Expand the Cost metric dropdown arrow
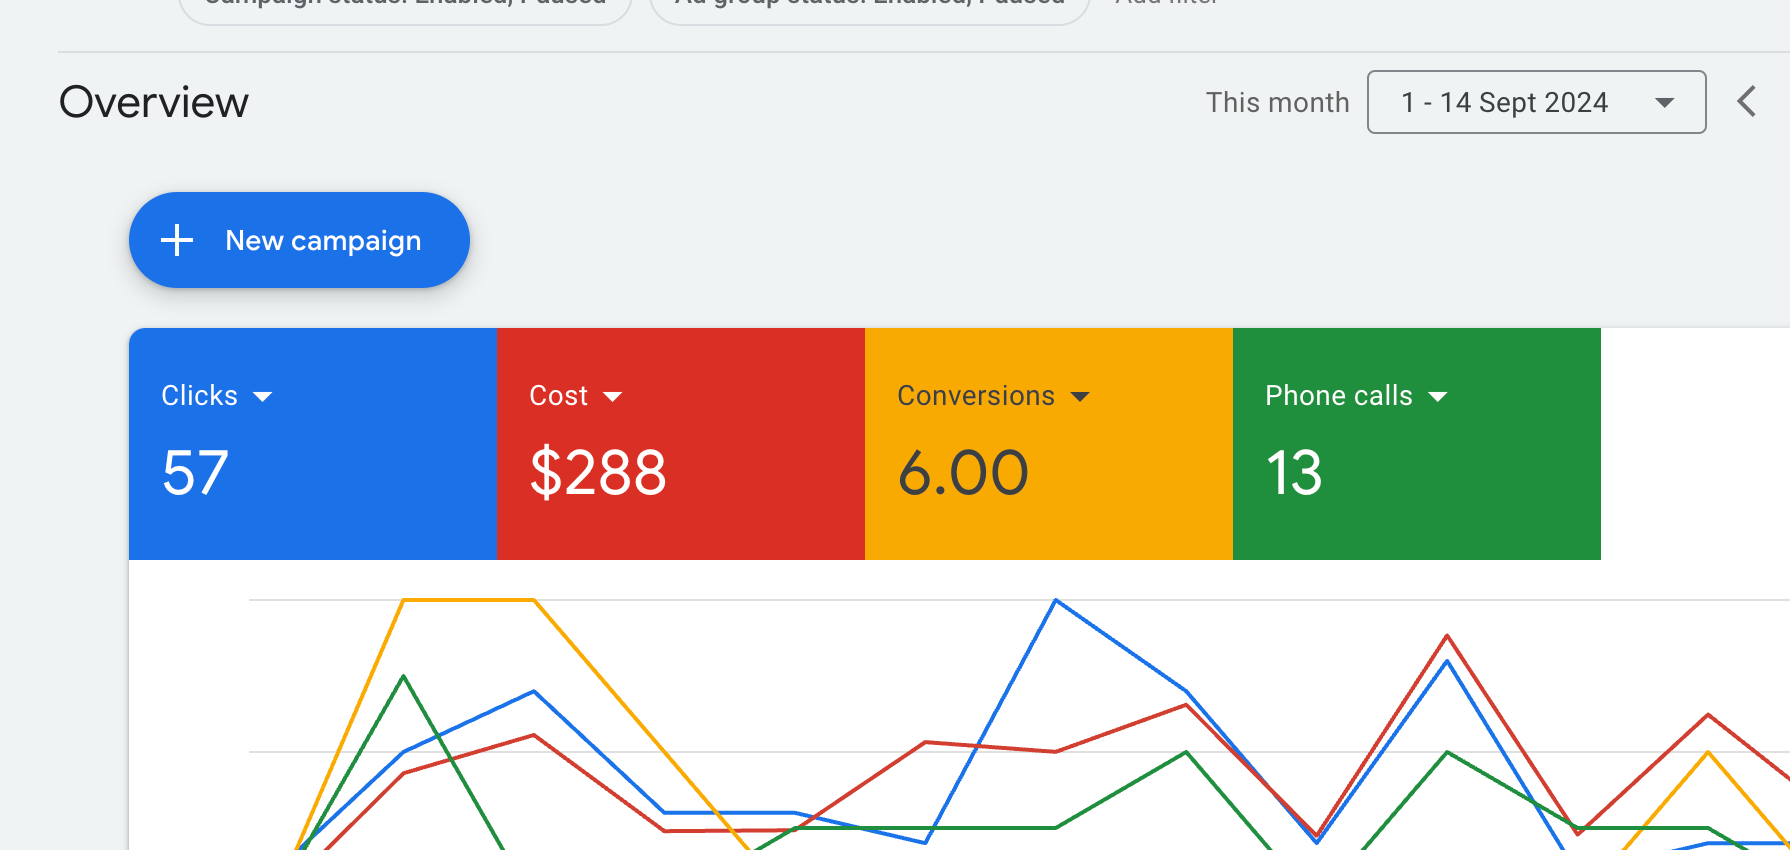This screenshot has height=850, width=1790. coord(613,397)
